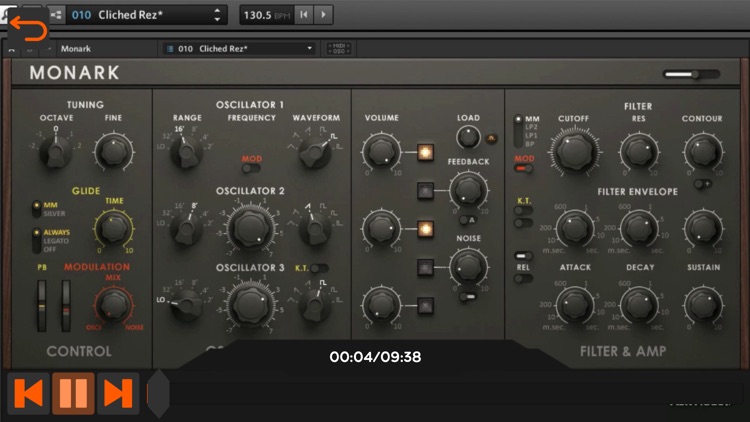Click the Filter Contour knob
The width and height of the screenshot is (750, 422).
[703, 152]
